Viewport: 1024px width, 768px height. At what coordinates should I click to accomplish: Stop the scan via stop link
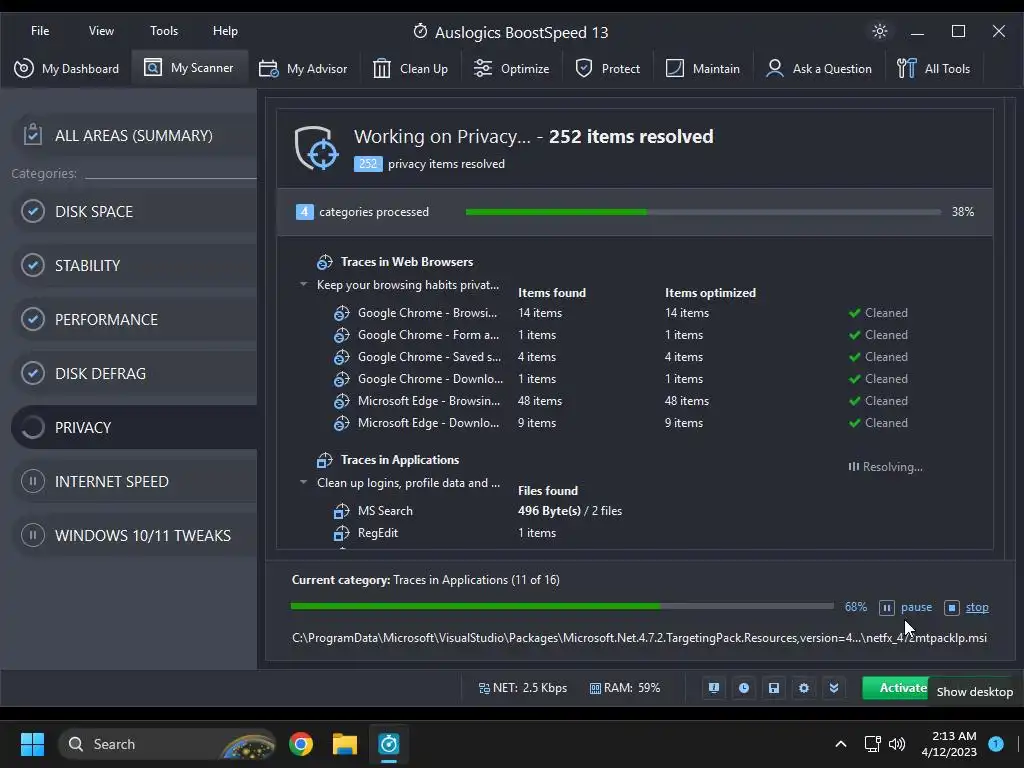(977, 607)
